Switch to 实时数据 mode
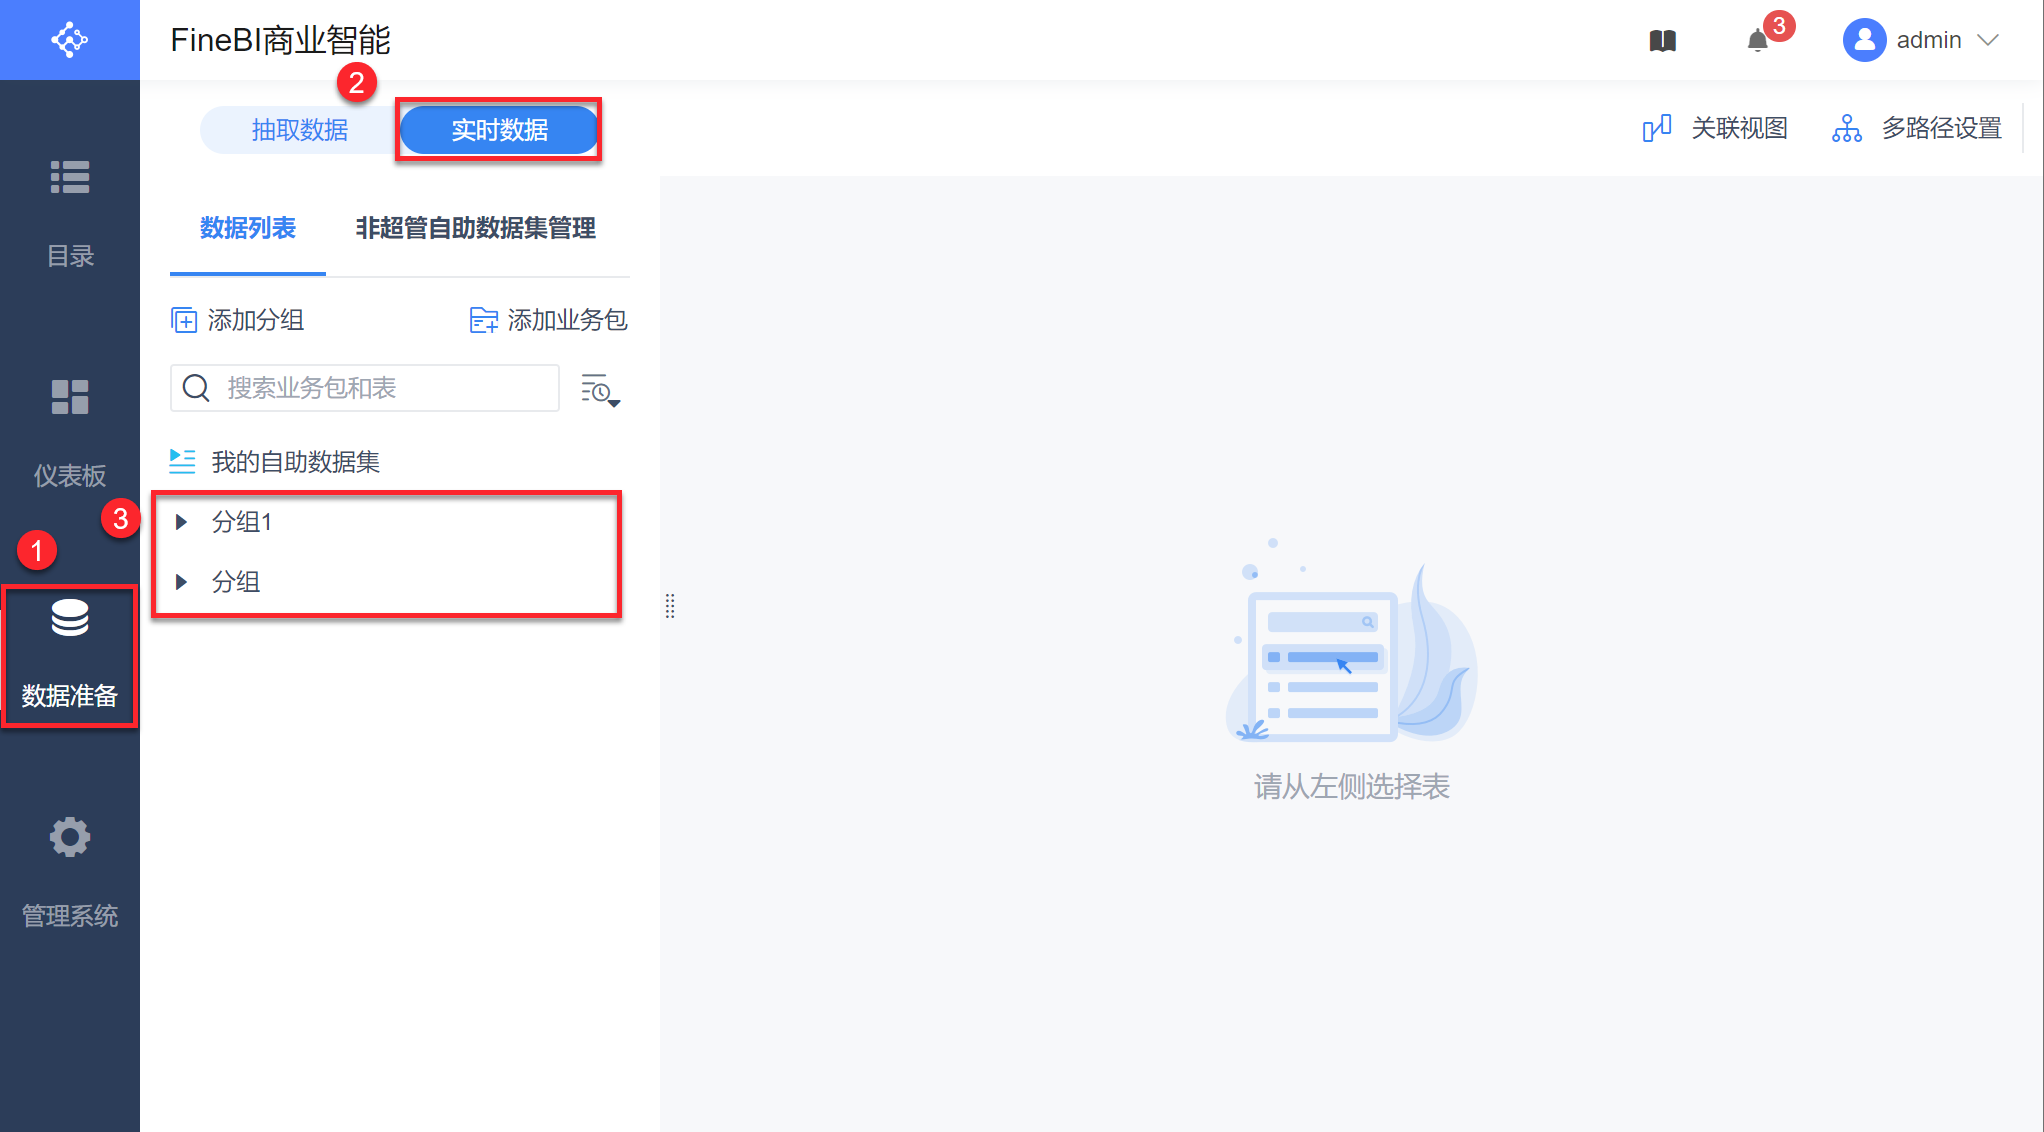This screenshot has height=1132, width=2044. 499,130
